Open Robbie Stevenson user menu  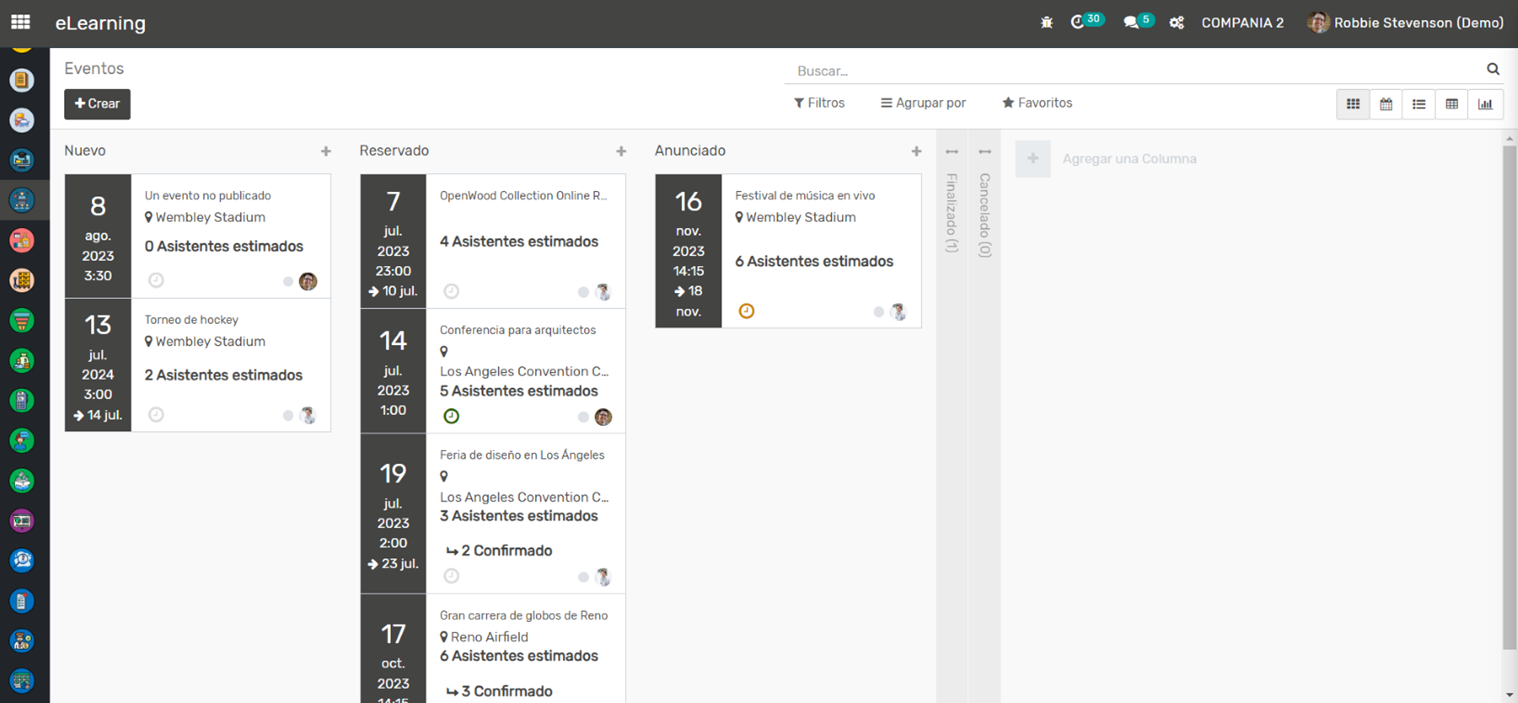(1406, 23)
